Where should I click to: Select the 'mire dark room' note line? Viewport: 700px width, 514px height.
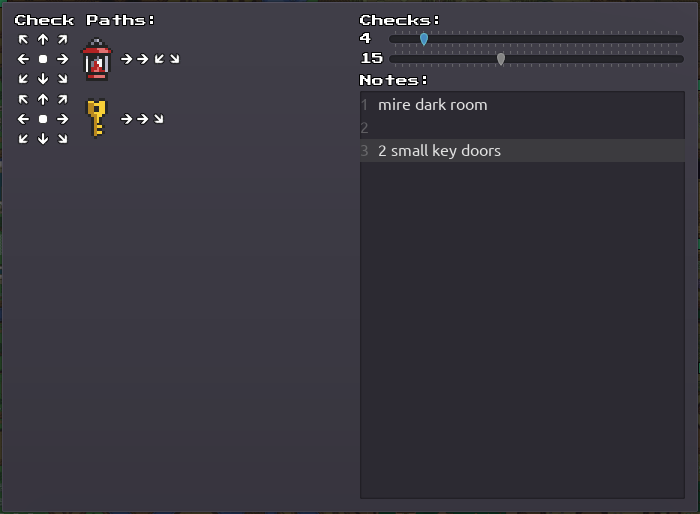[433, 105]
